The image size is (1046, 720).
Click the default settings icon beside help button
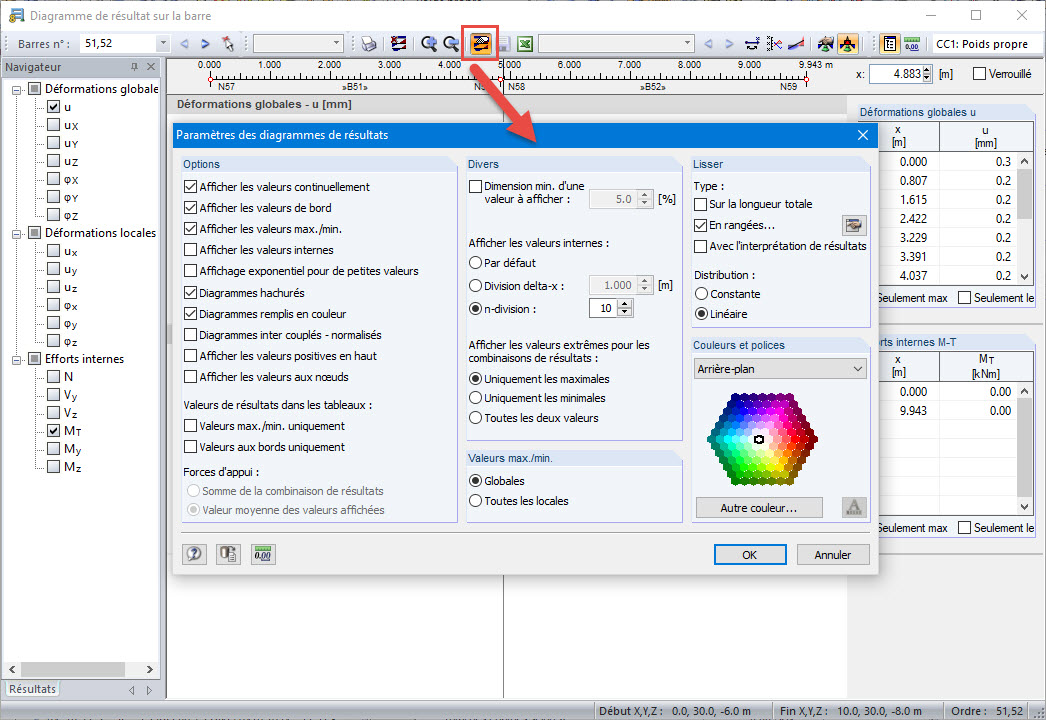click(228, 554)
